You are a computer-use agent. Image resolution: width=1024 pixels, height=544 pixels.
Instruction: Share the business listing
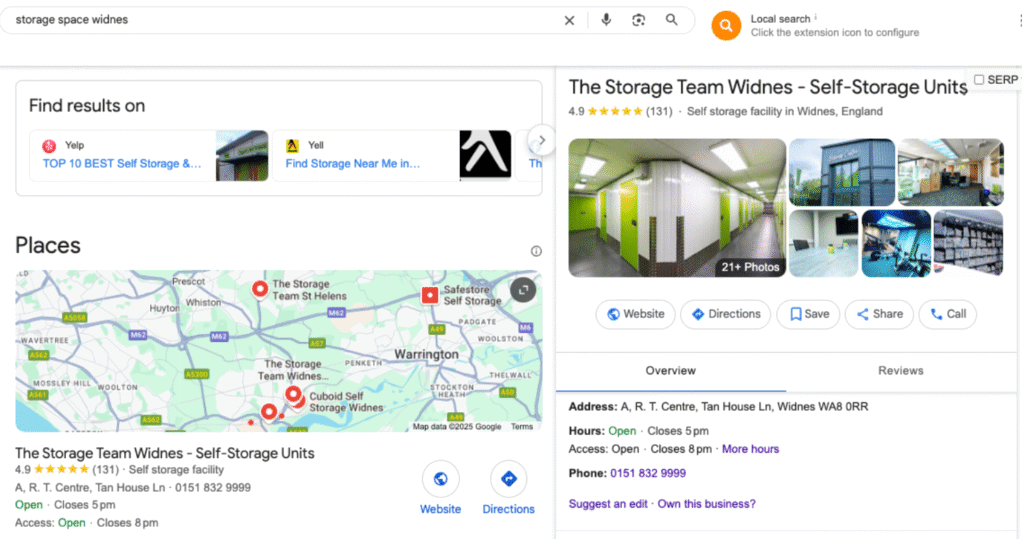[879, 314]
